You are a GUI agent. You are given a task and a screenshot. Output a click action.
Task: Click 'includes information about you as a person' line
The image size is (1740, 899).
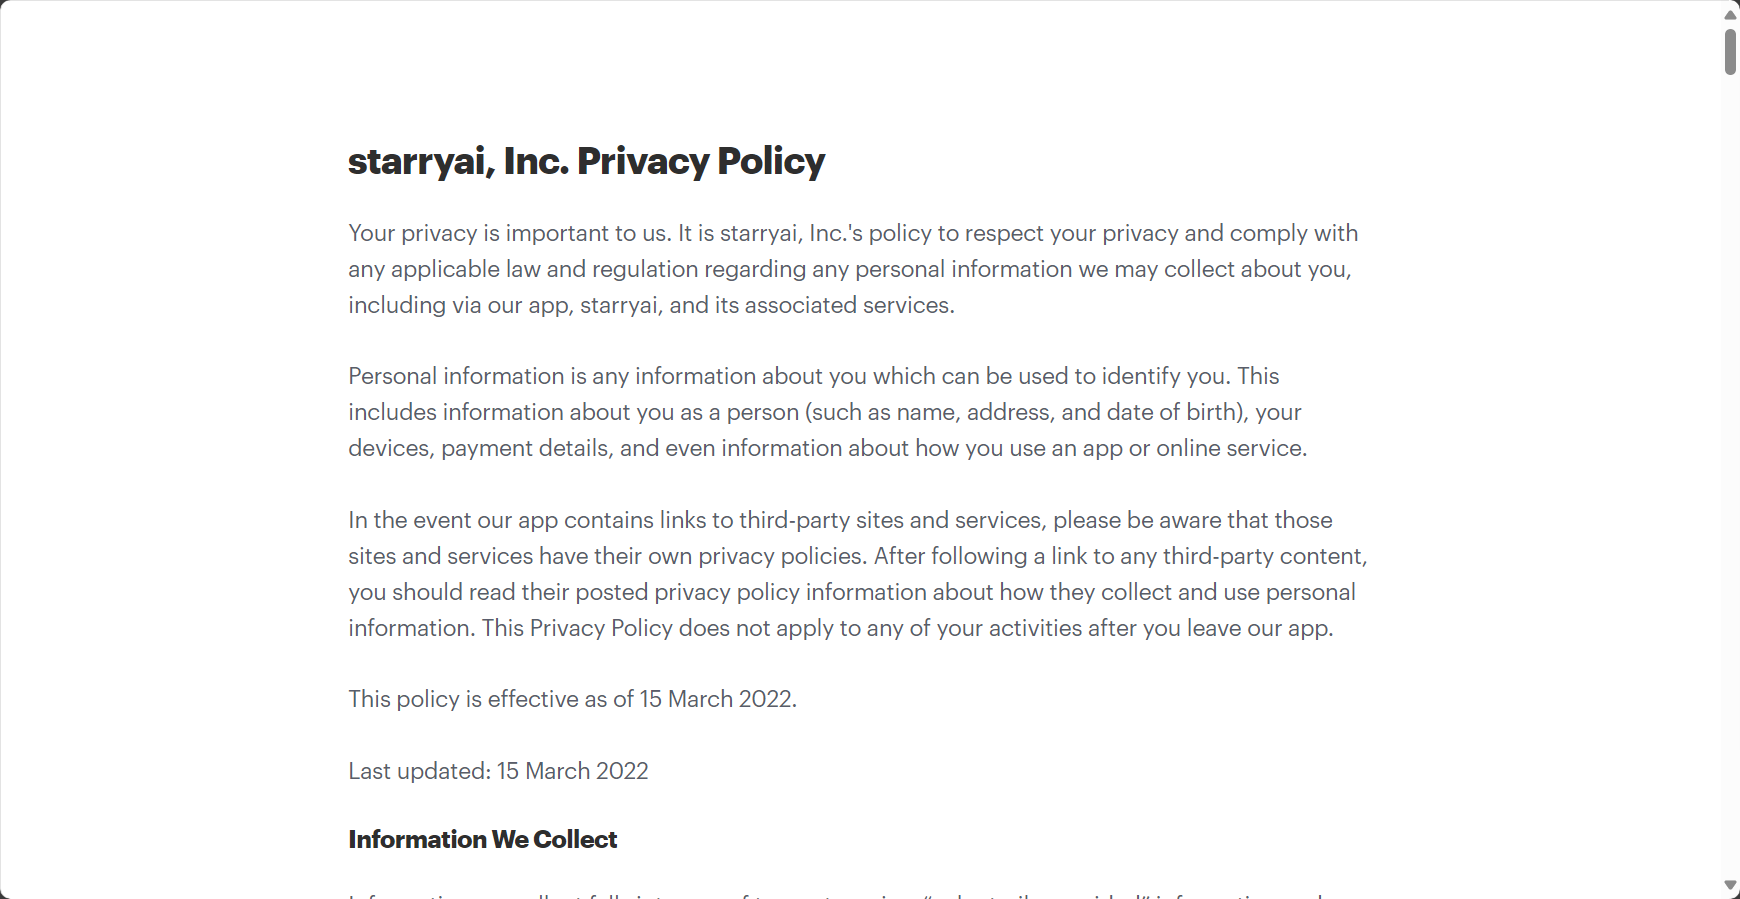tap(824, 412)
